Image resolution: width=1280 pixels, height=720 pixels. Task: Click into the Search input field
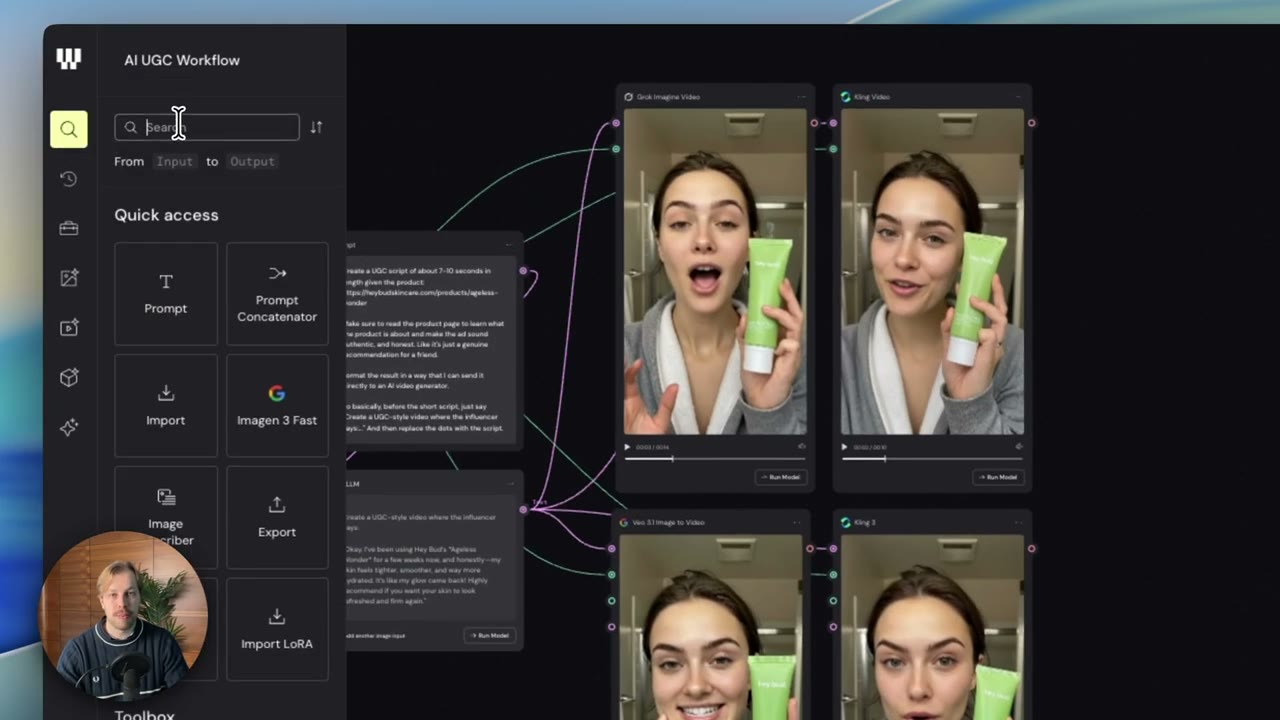click(x=207, y=127)
